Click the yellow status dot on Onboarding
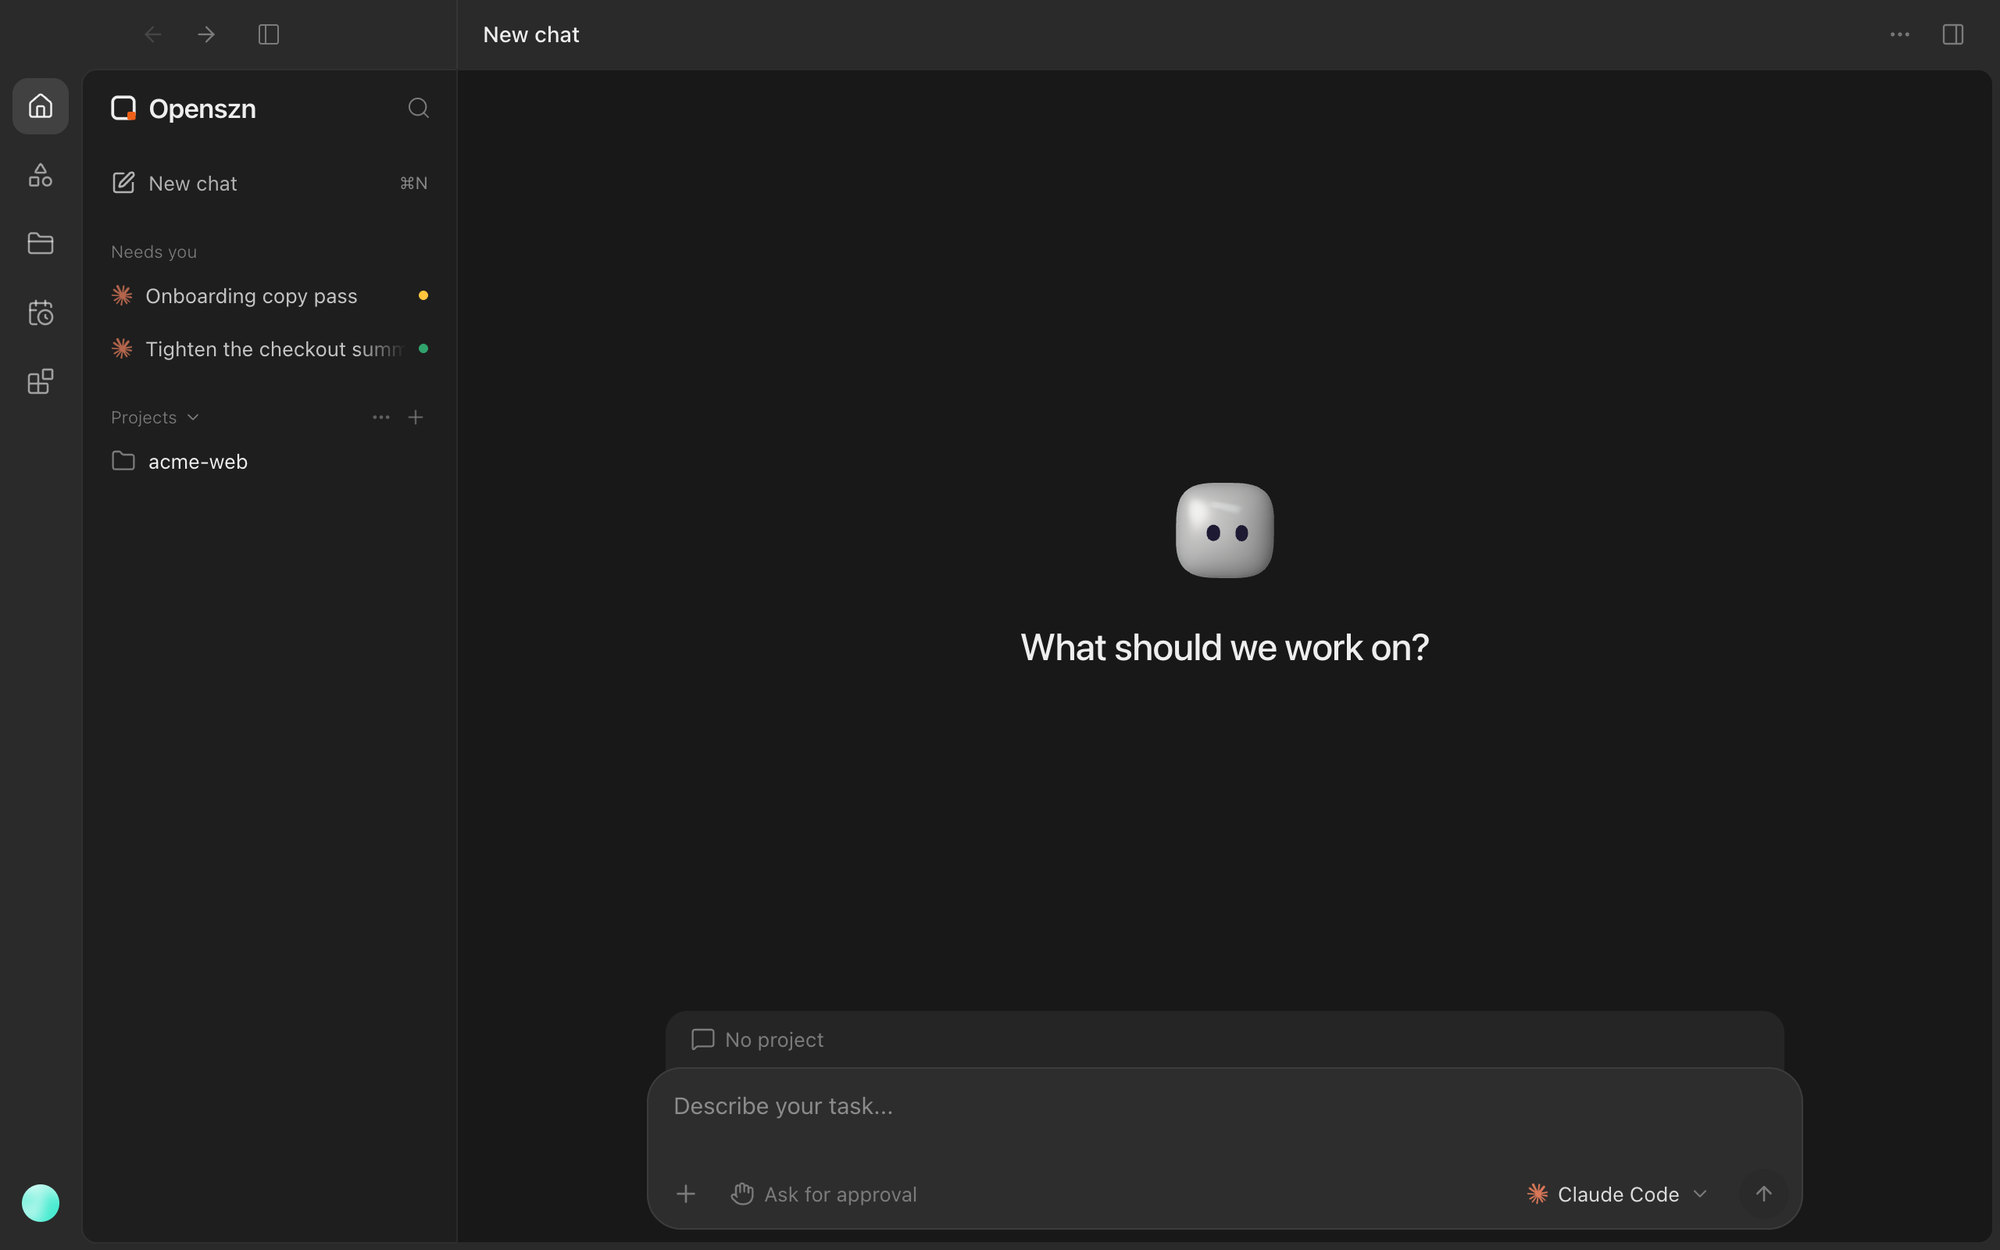The image size is (2000, 1250). click(x=423, y=296)
